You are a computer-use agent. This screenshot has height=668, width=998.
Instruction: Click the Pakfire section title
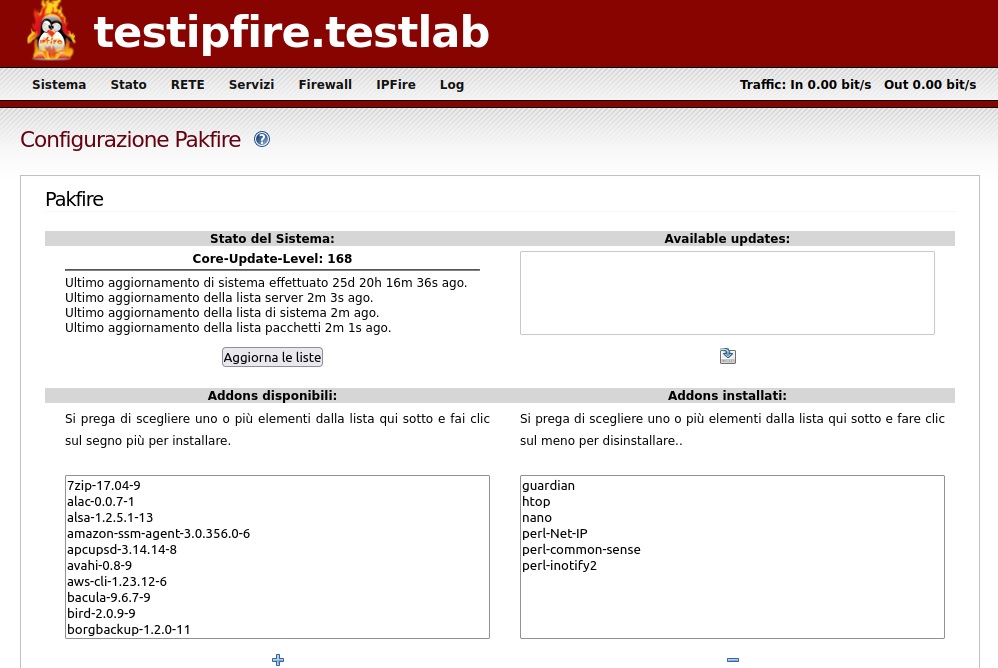[x=74, y=198]
